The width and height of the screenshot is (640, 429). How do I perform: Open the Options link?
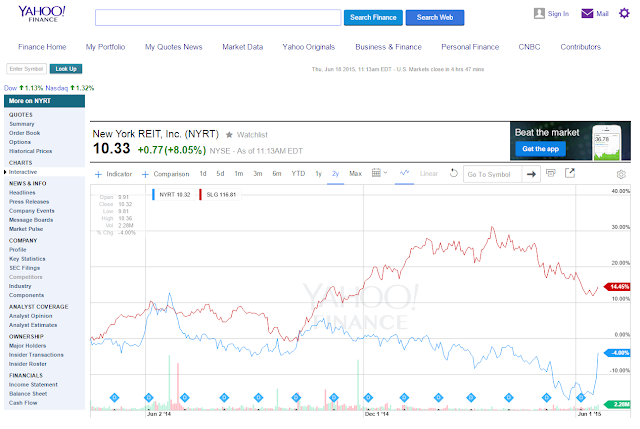(20, 142)
